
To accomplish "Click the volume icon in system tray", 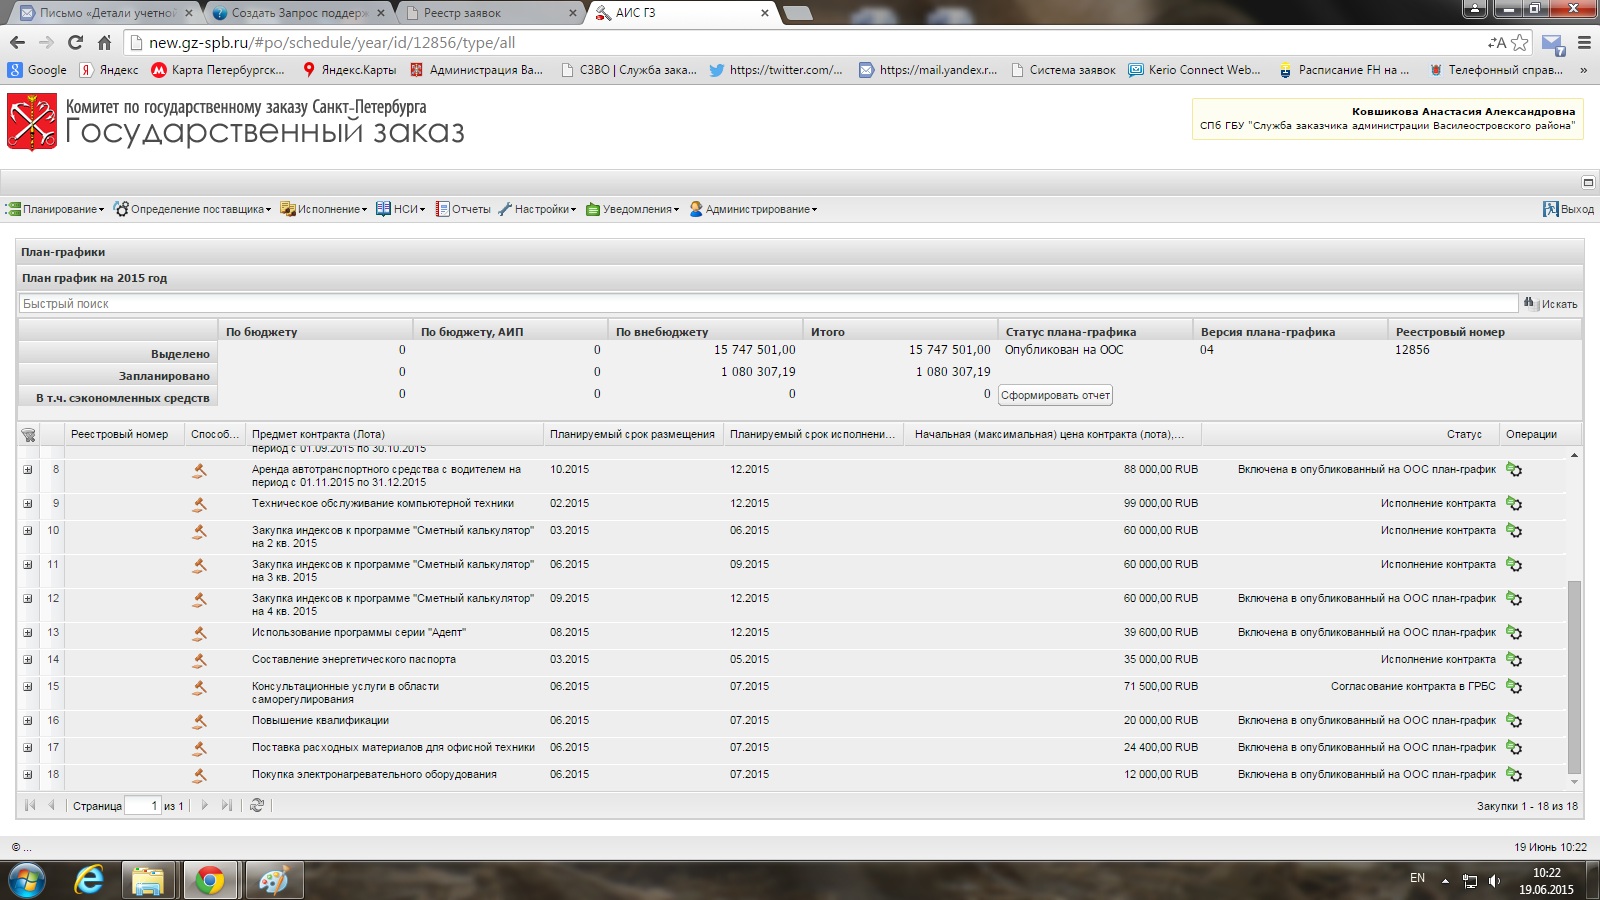I will point(1494,881).
